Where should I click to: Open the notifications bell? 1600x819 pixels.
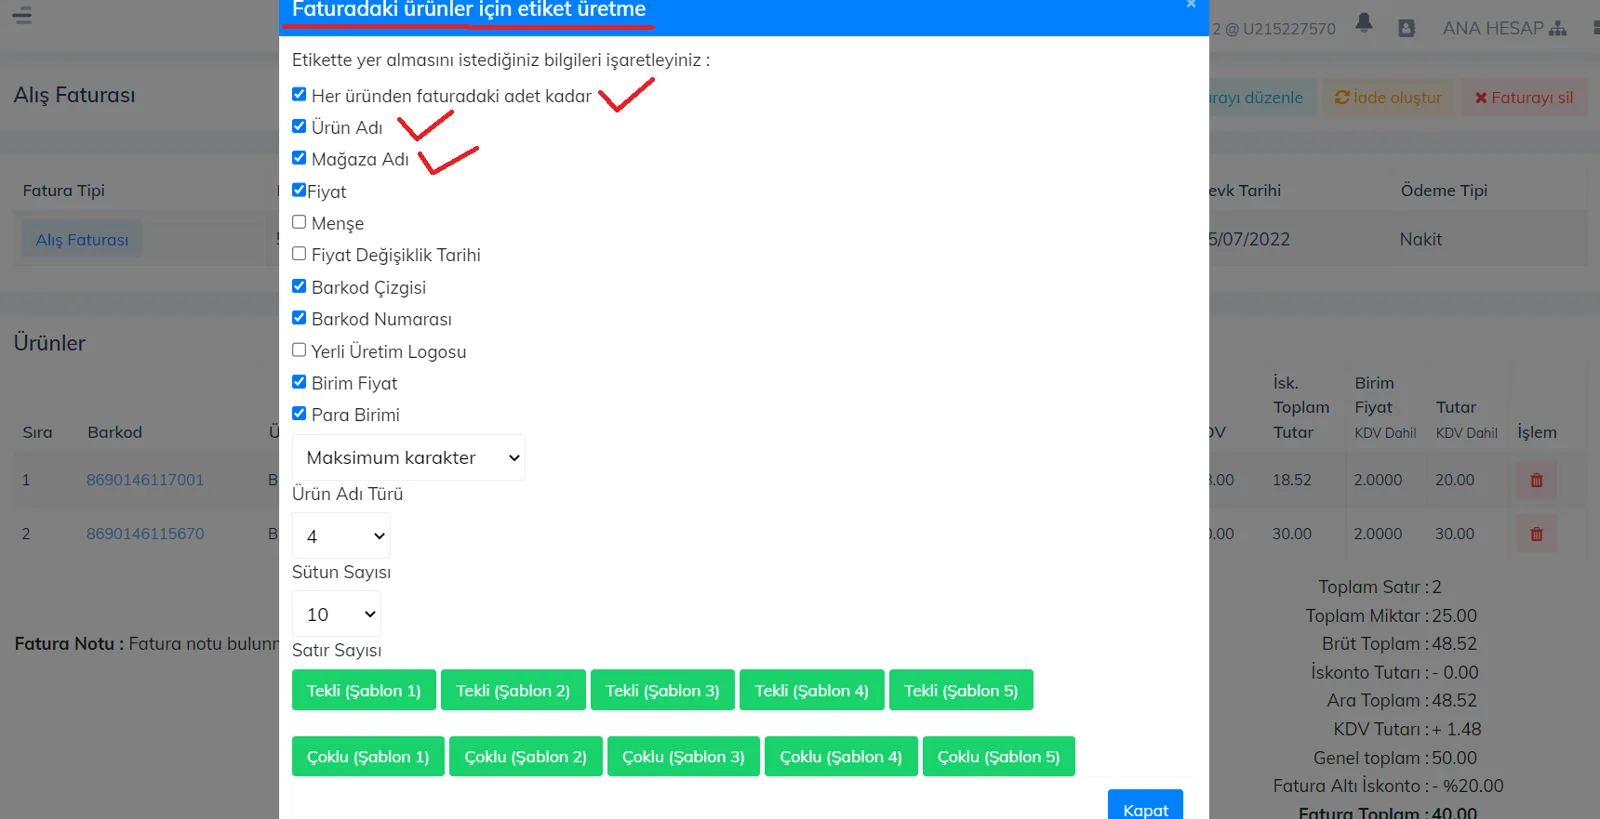tap(1364, 23)
